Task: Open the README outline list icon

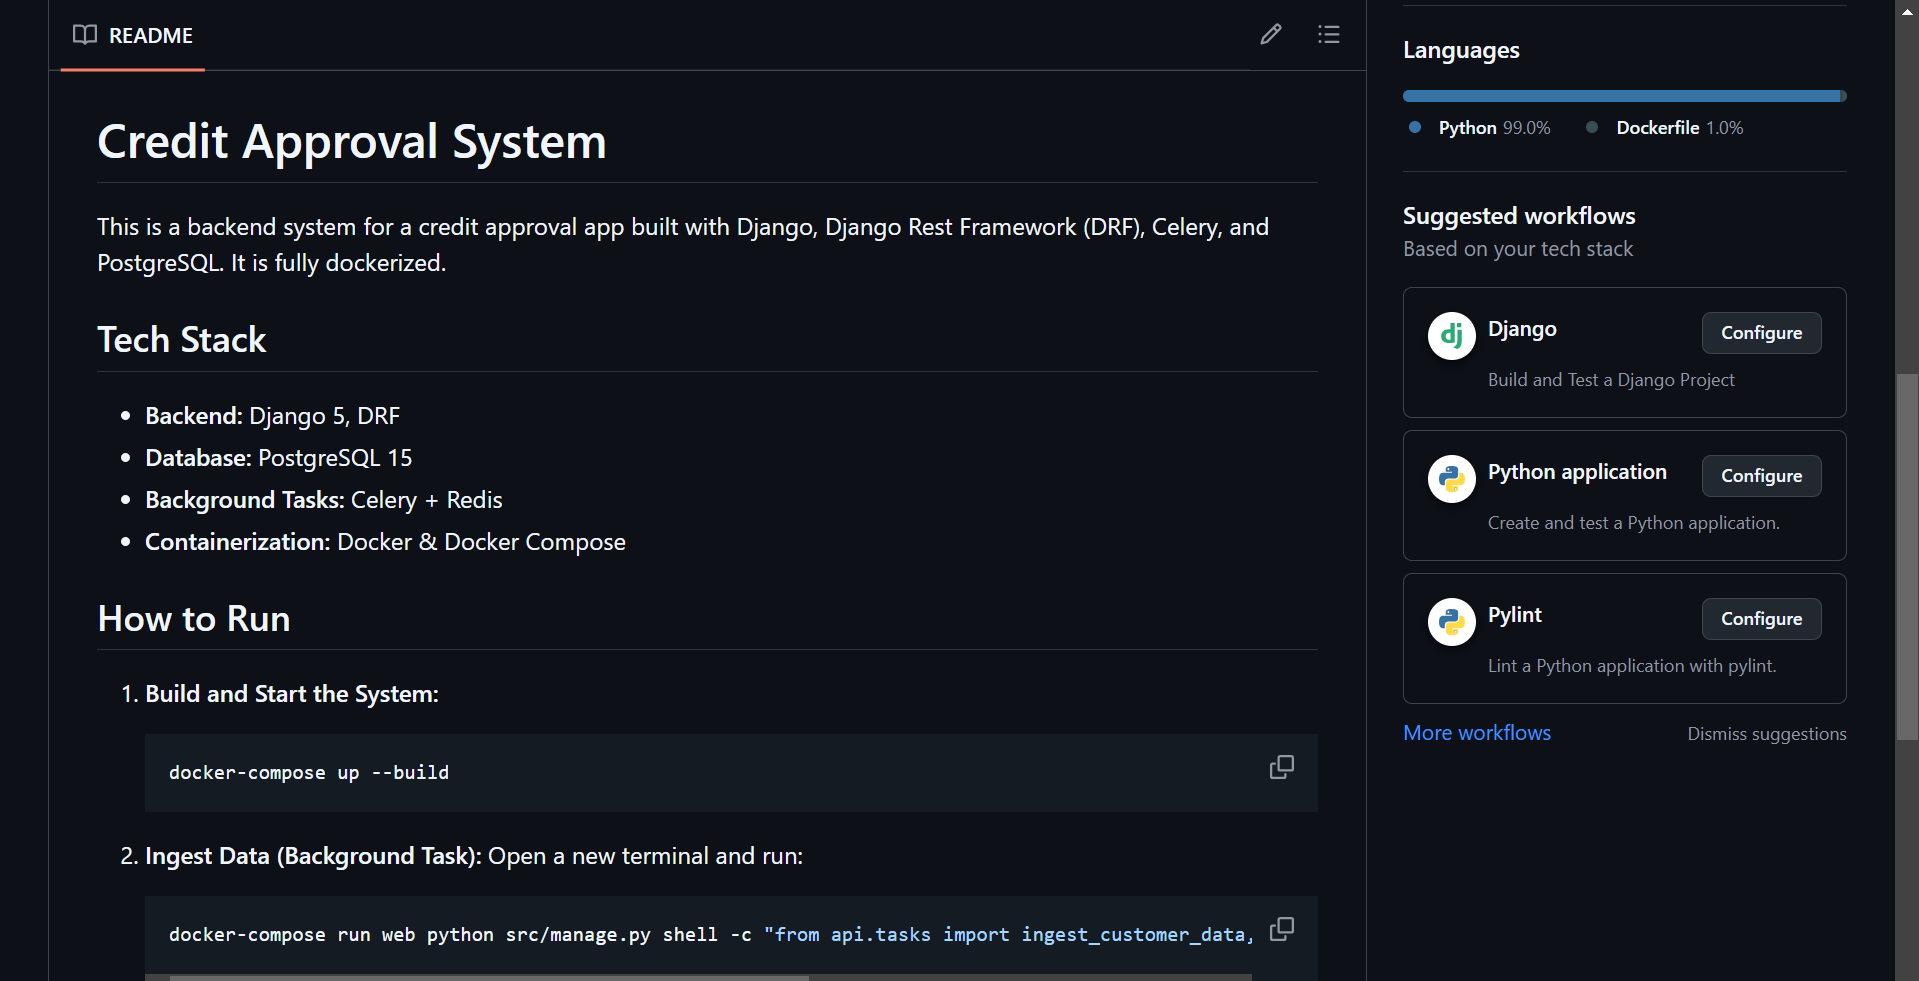Action: tap(1328, 35)
